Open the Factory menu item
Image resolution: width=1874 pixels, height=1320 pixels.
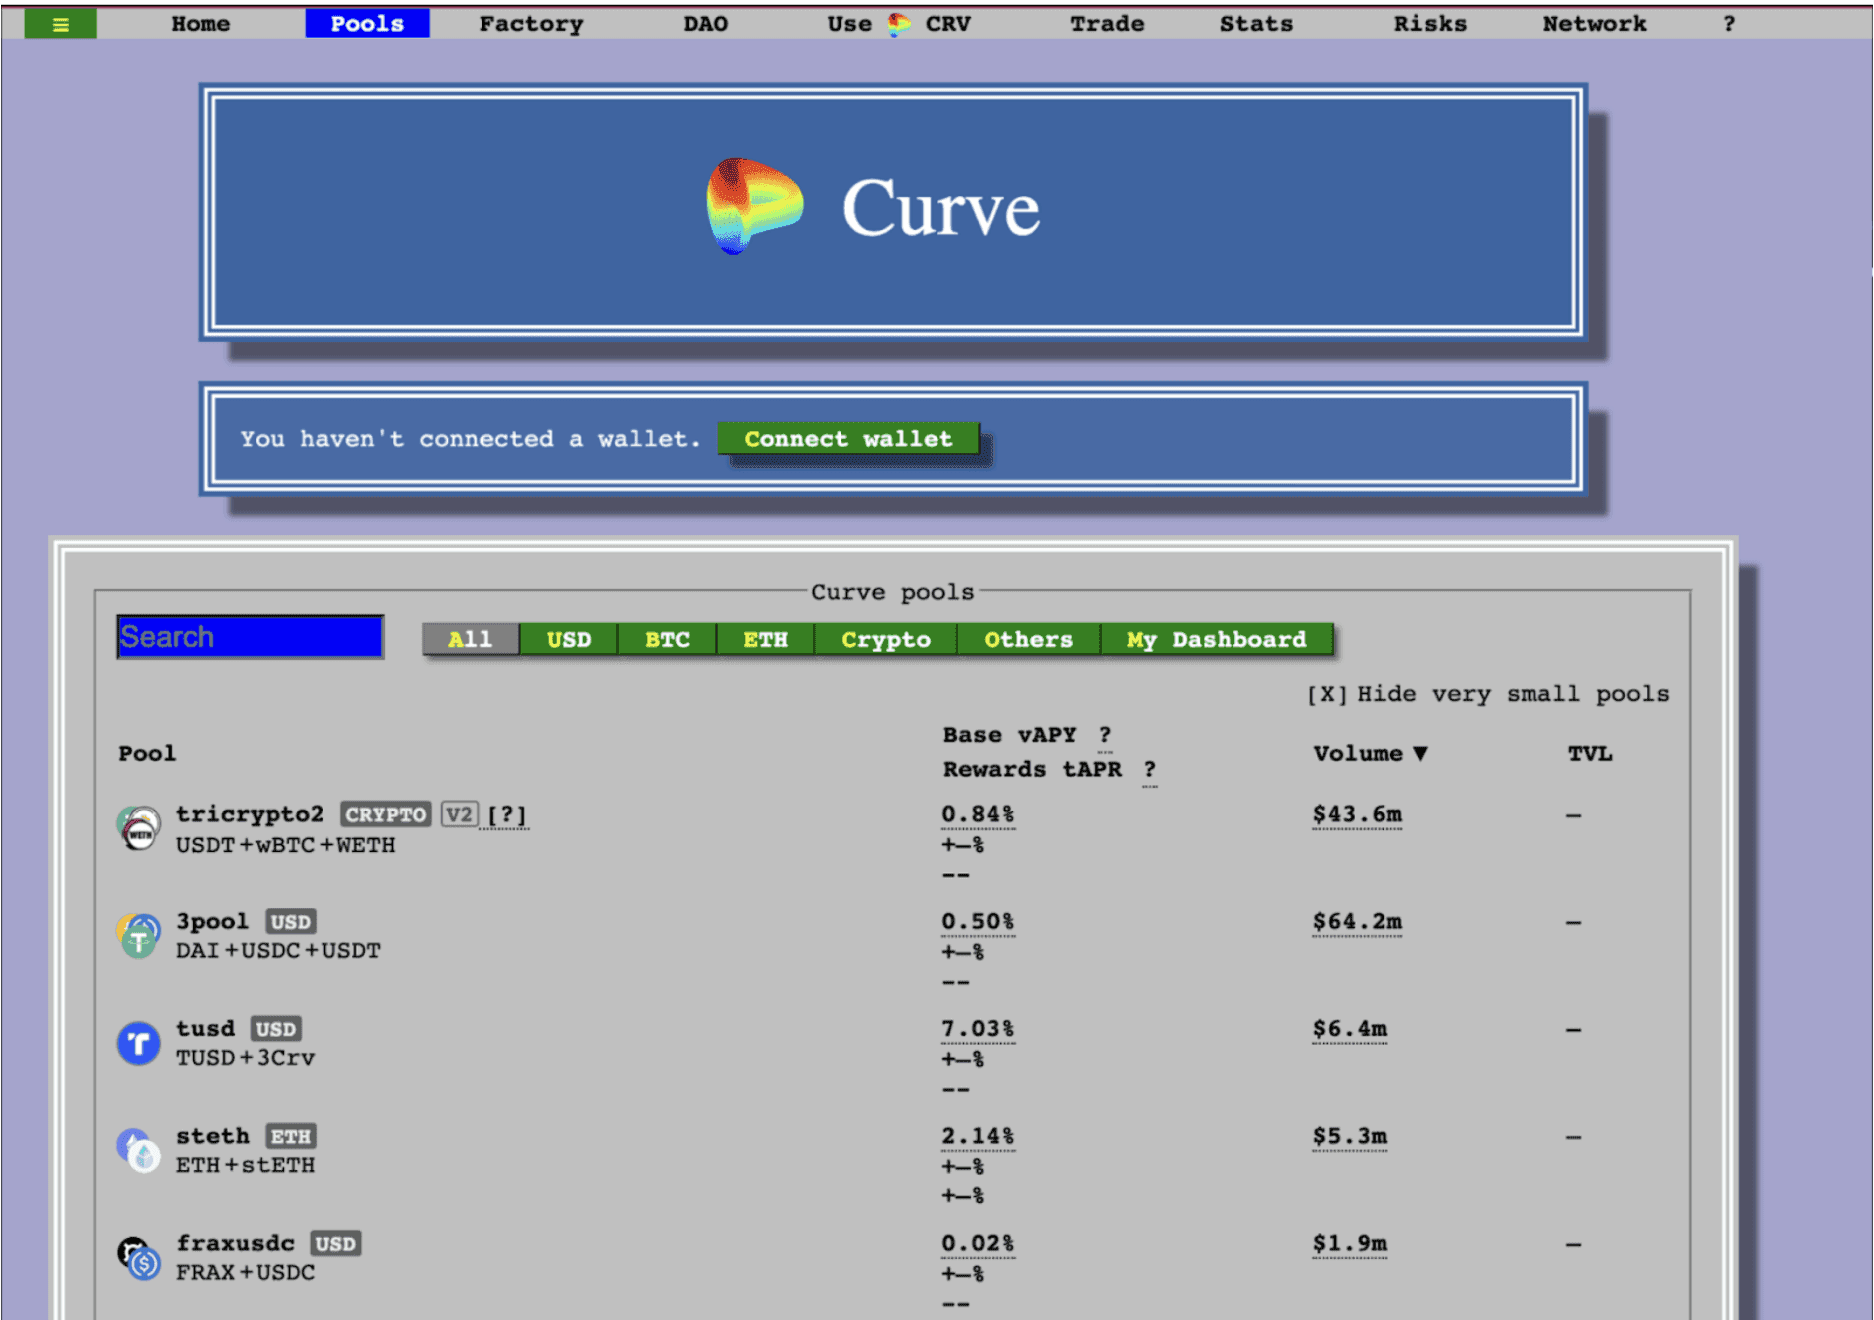pyautogui.click(x=531, y=24)
